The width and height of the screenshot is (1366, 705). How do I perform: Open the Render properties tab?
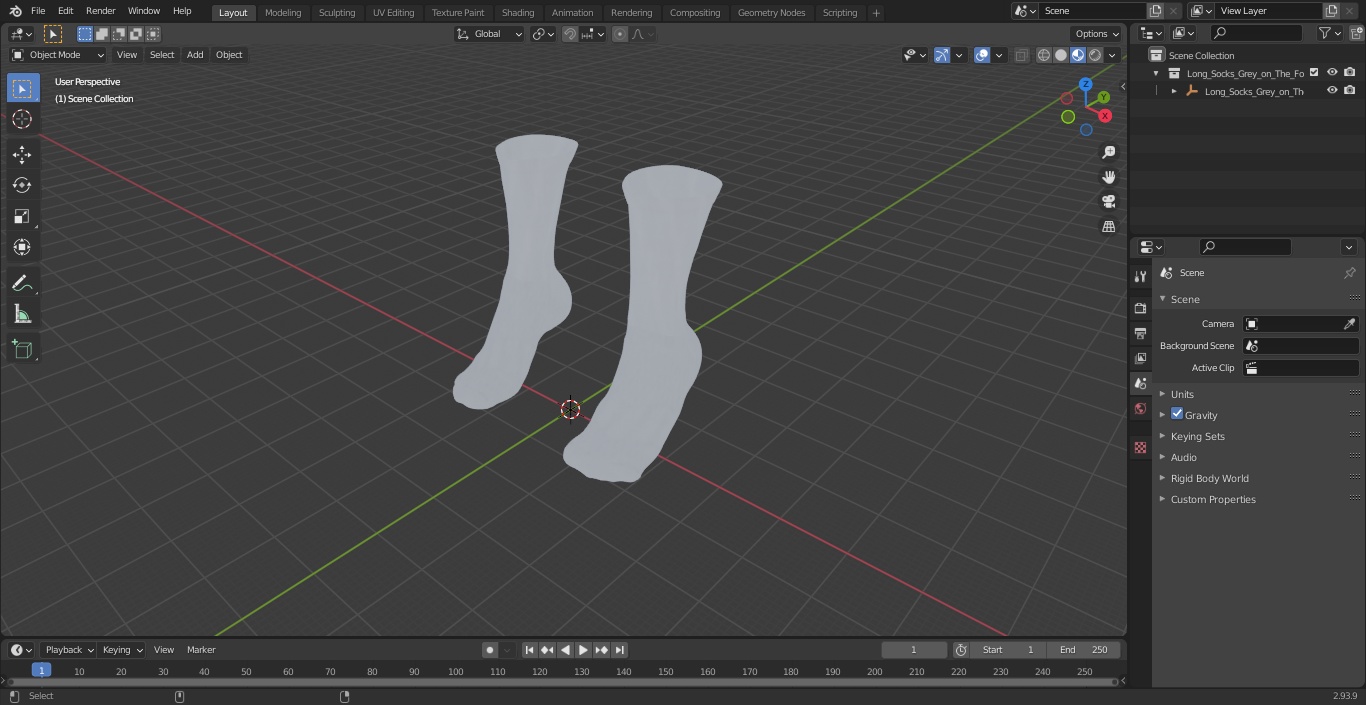point(1140,308)
